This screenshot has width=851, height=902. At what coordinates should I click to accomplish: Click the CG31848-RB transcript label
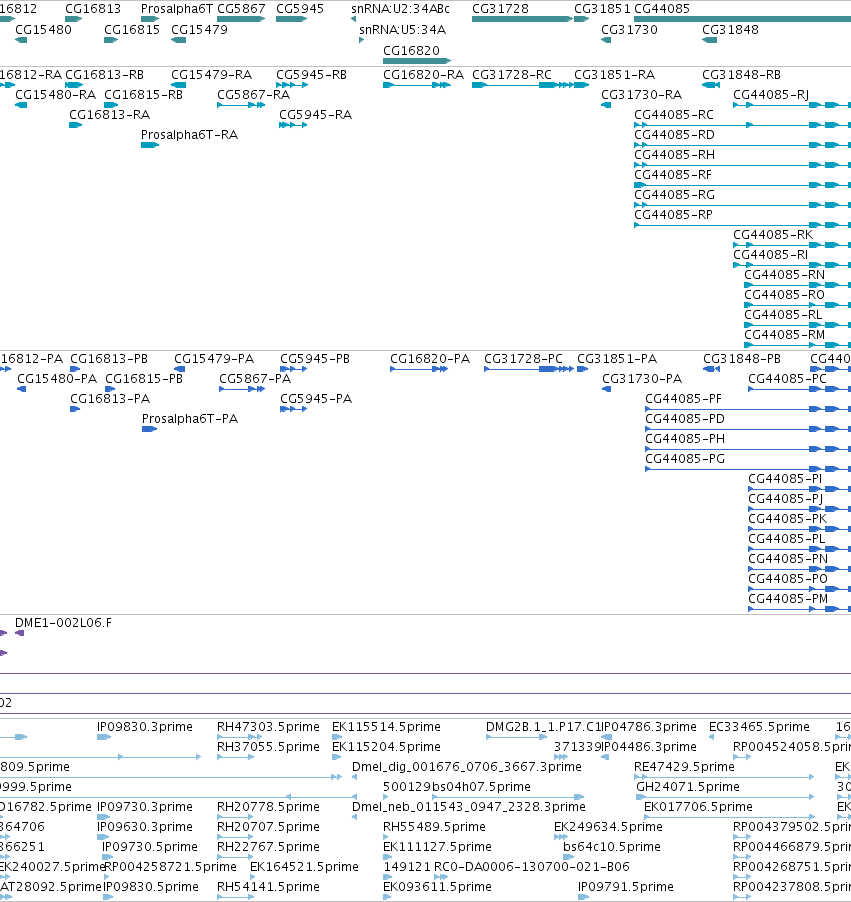pyautogui.click(x=741, y=75)
